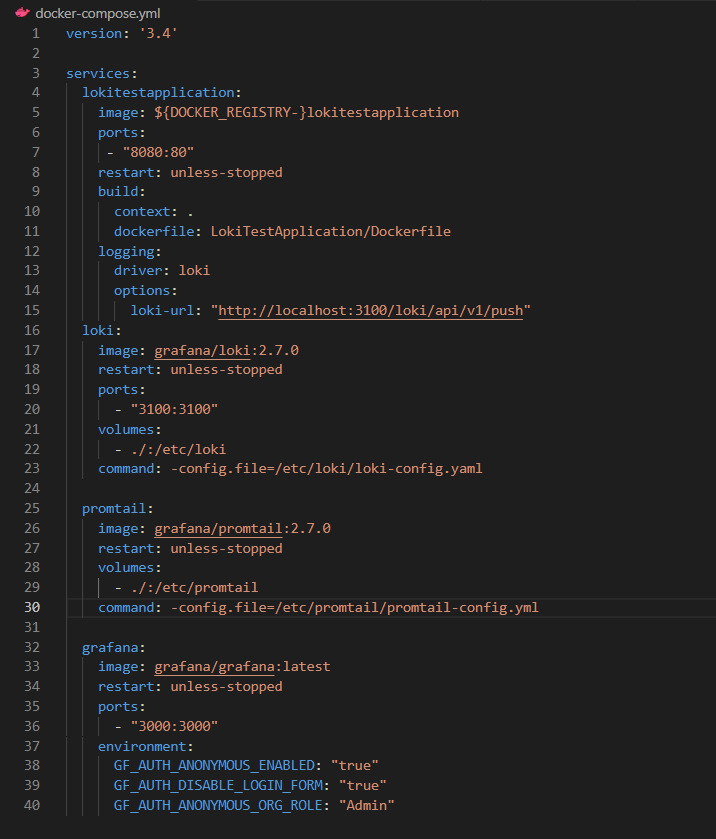Click the 'environment:' key

point(146,746)
